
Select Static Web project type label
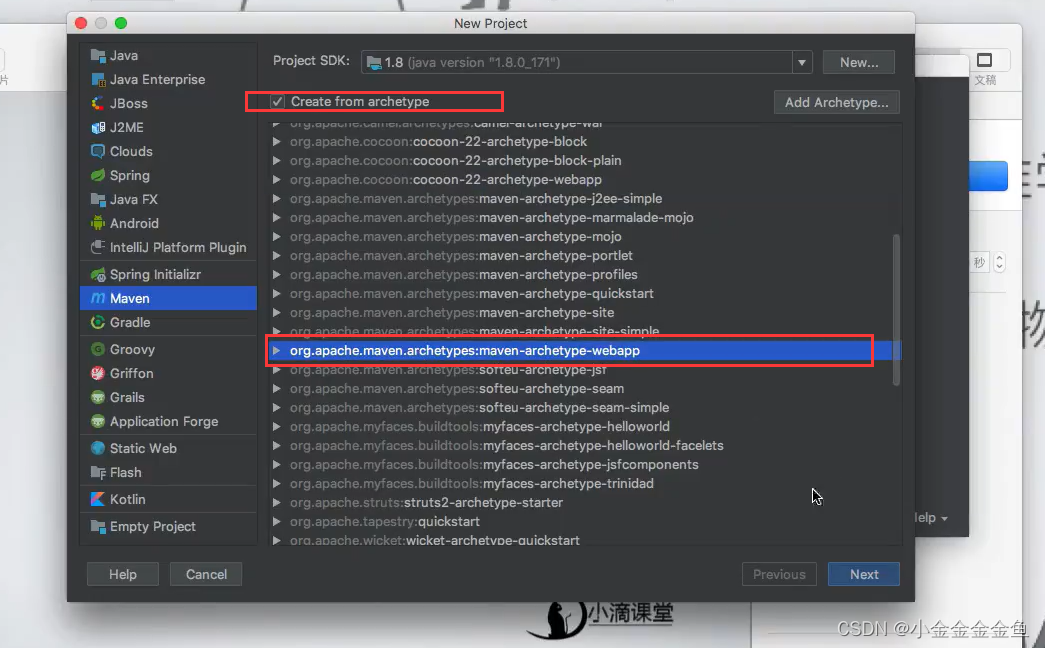coord(143,448)
